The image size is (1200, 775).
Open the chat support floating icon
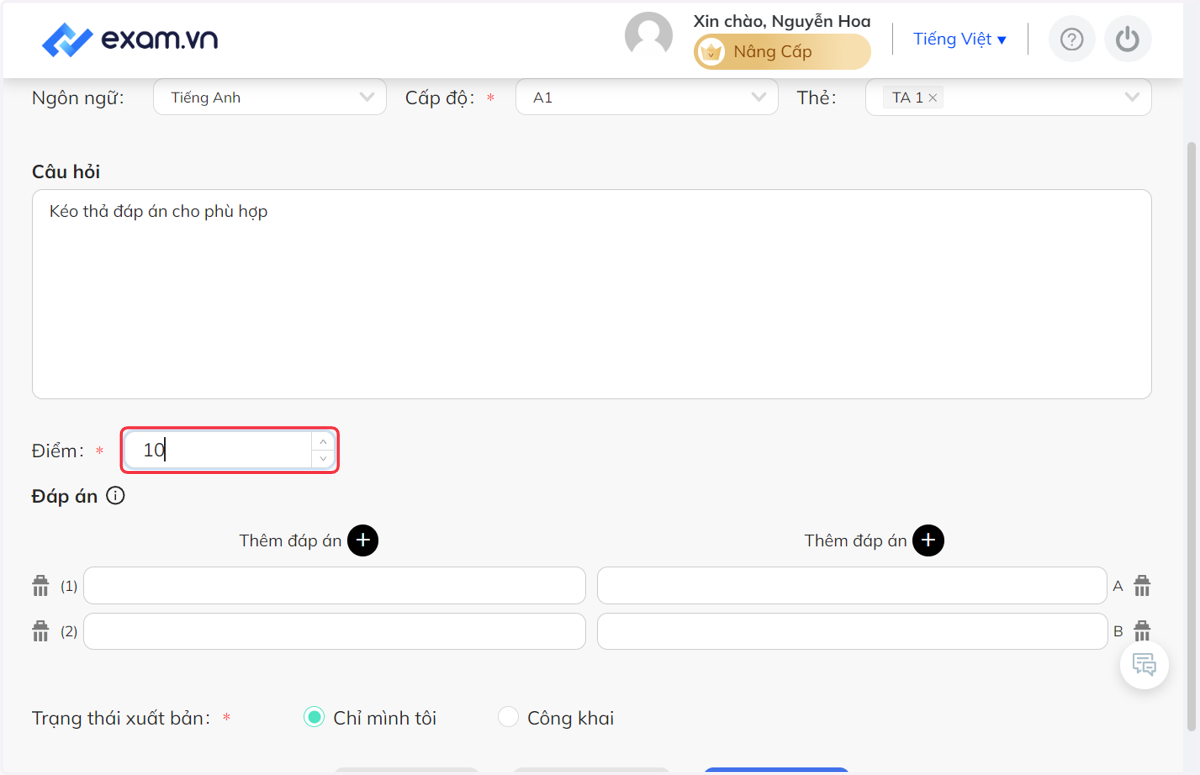pyautogui.click(x=1145, y=664)
